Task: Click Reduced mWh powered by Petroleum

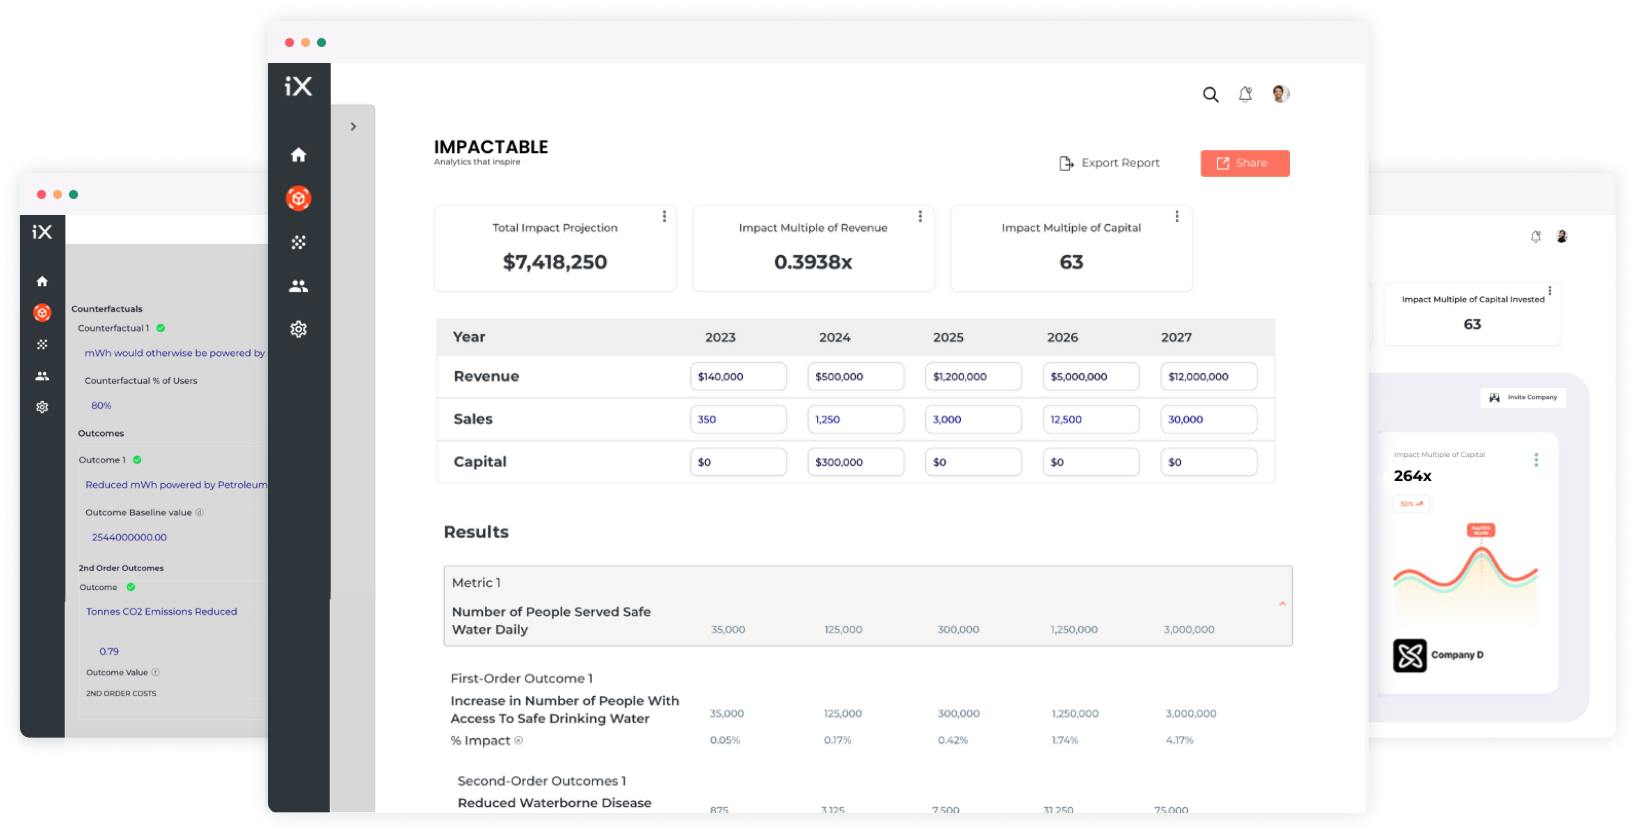Action: (x=176, y=485)
